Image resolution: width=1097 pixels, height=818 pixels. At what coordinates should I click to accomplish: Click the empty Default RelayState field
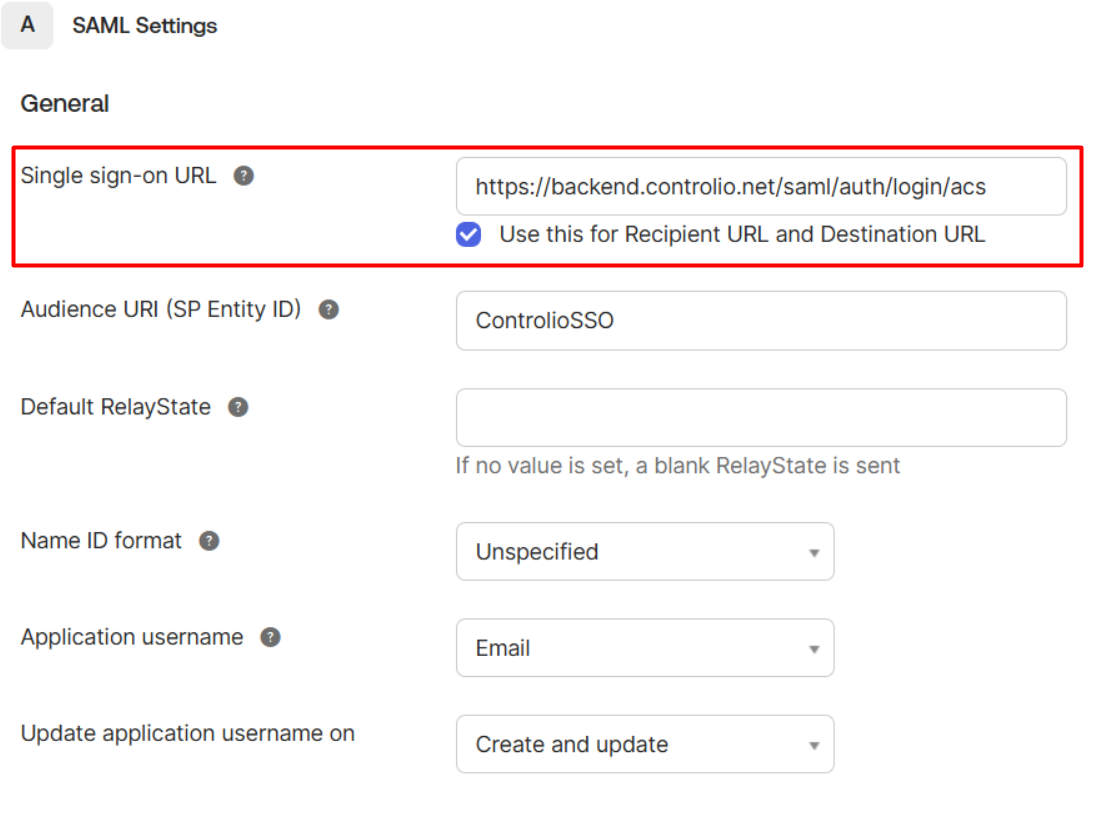(761, 418)
